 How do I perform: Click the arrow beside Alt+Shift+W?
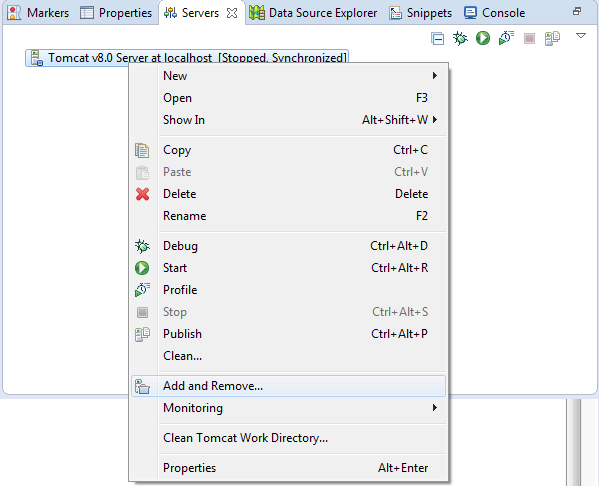tap(435, 120)
